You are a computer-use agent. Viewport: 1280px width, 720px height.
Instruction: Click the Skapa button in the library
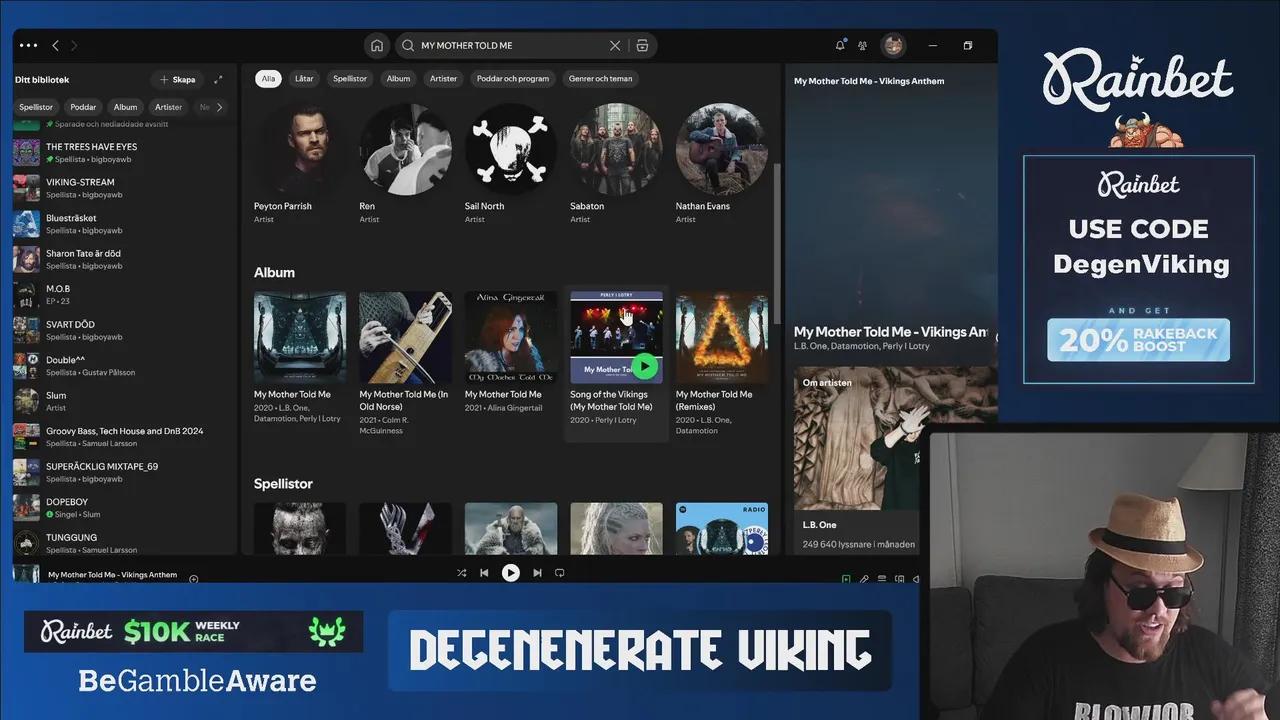[177, 79]
